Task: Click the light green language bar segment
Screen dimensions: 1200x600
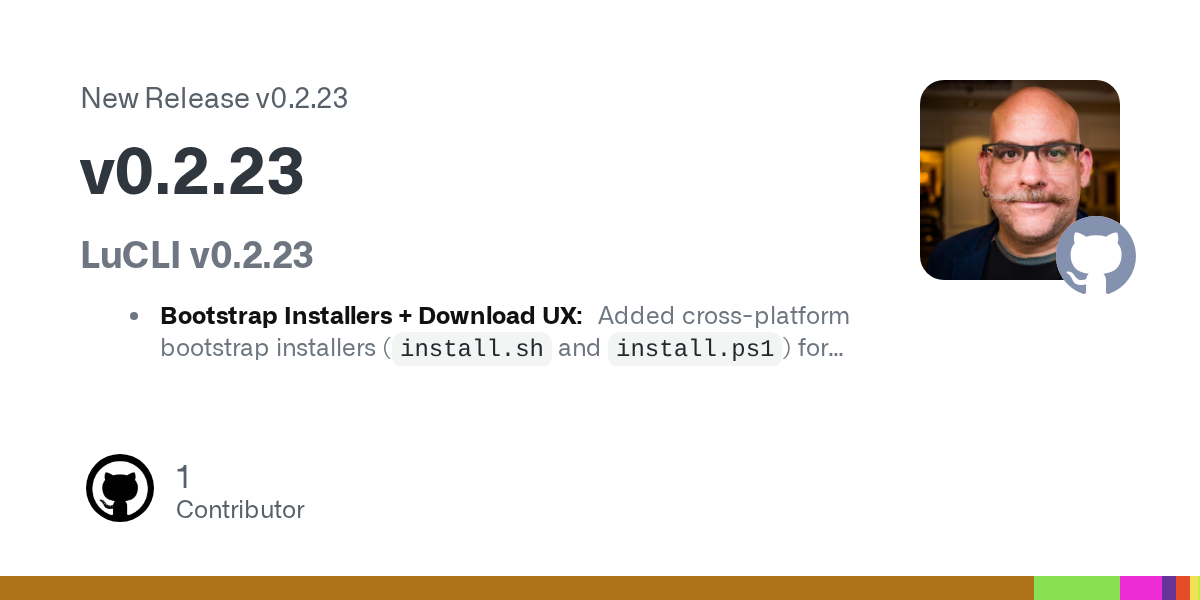Action: pyautogui.click(x=1076, y=588)
